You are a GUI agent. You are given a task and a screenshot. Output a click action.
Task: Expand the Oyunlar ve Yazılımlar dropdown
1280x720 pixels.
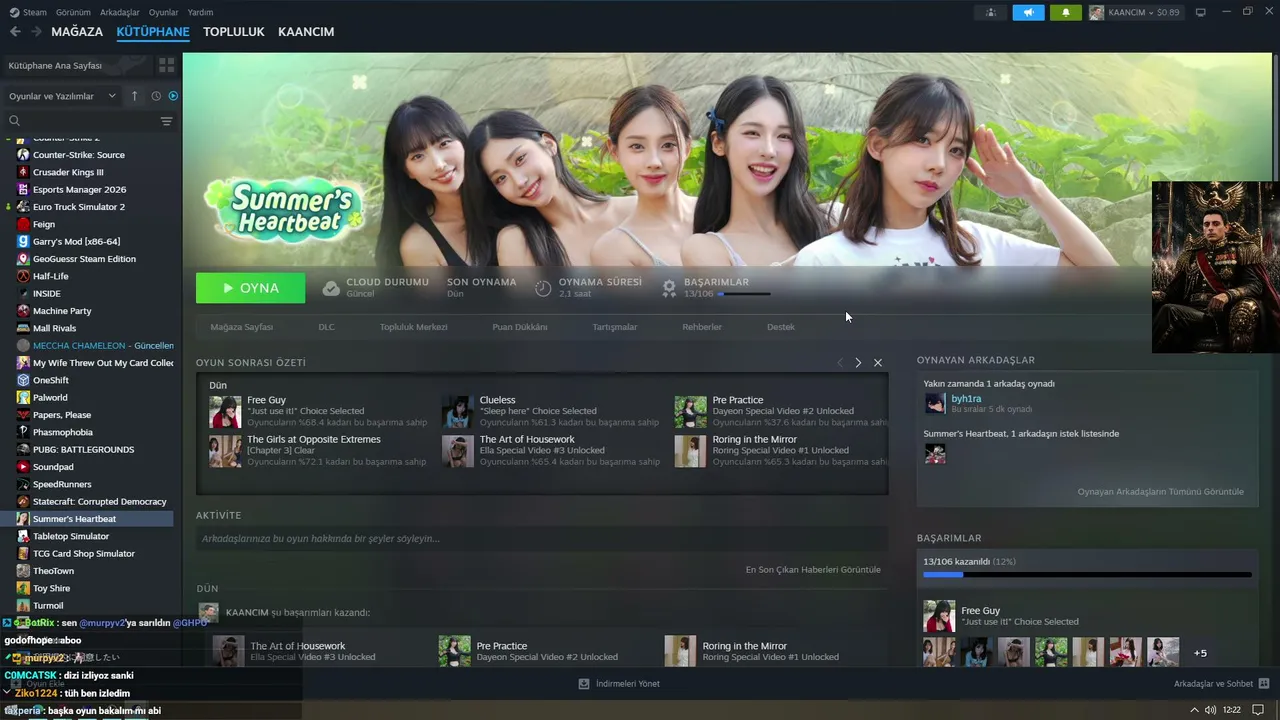[x=62, y=96]
